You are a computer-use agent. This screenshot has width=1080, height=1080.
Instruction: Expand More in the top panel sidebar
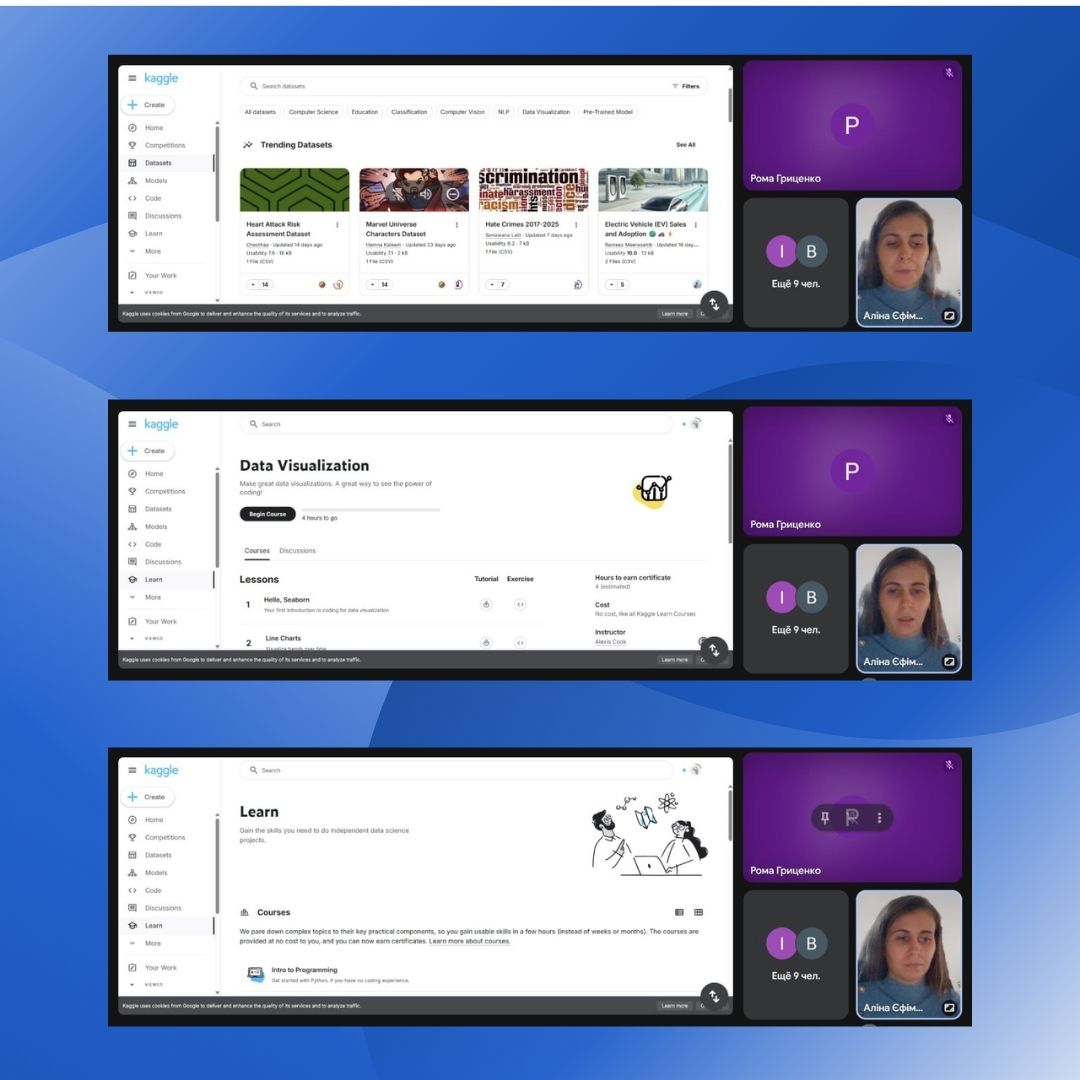coord(153,251)
